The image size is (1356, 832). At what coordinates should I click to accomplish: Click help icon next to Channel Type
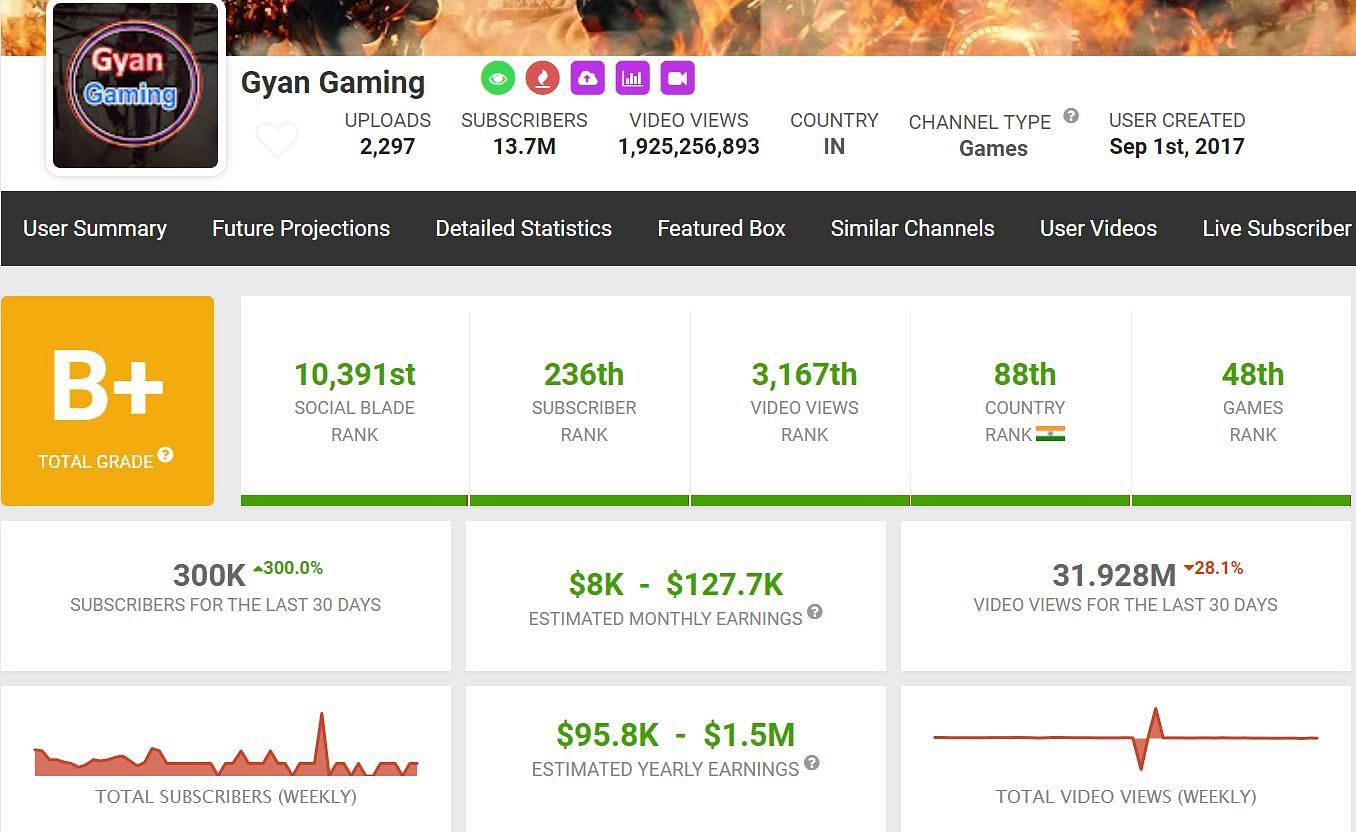click(x=1071, y=116)
